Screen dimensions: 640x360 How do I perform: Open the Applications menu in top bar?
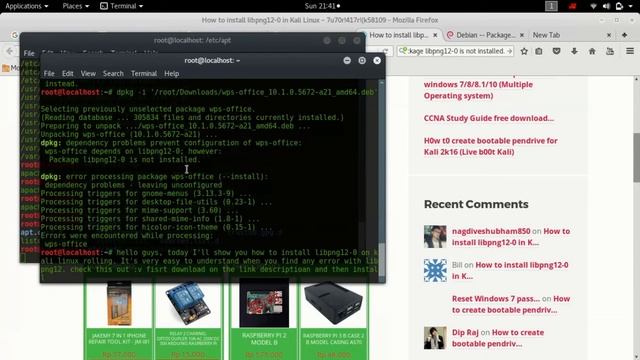click(x=27, y=6)
